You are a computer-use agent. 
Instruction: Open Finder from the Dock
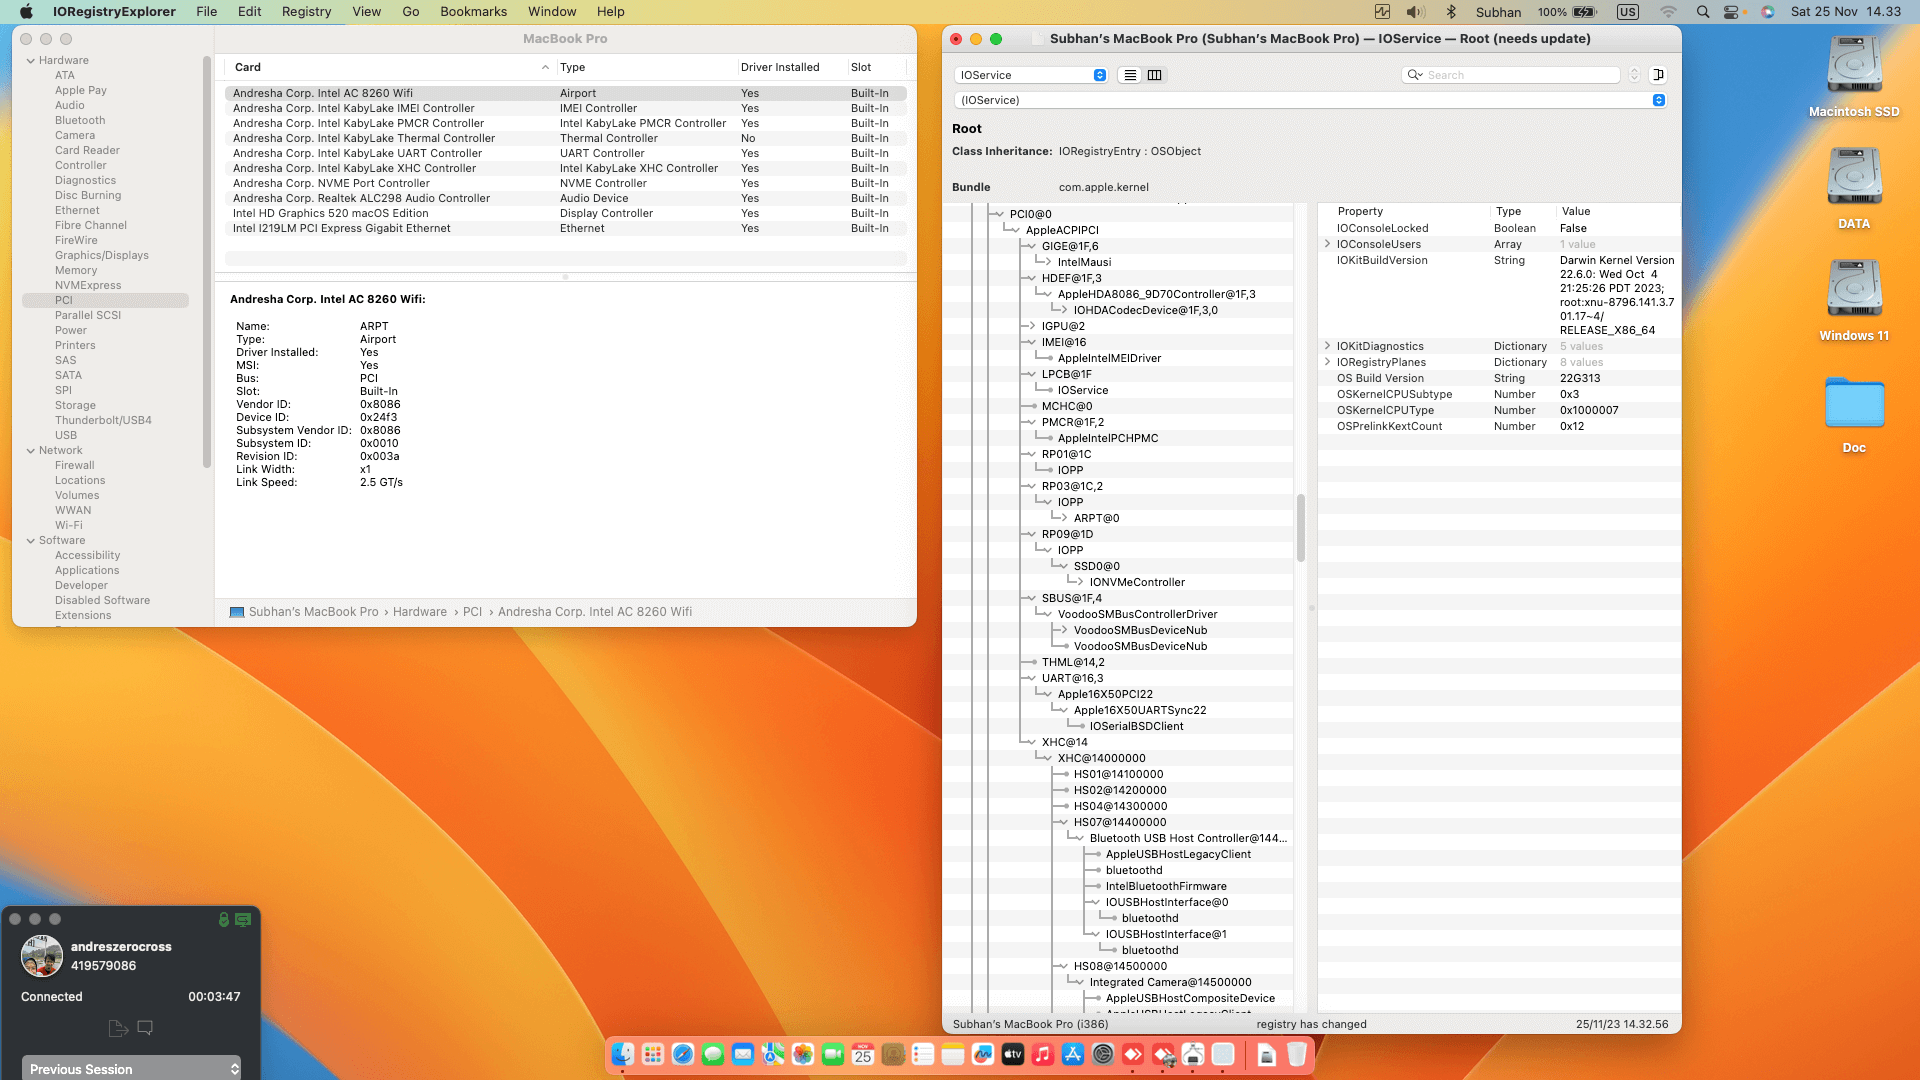click(623, 1054)
